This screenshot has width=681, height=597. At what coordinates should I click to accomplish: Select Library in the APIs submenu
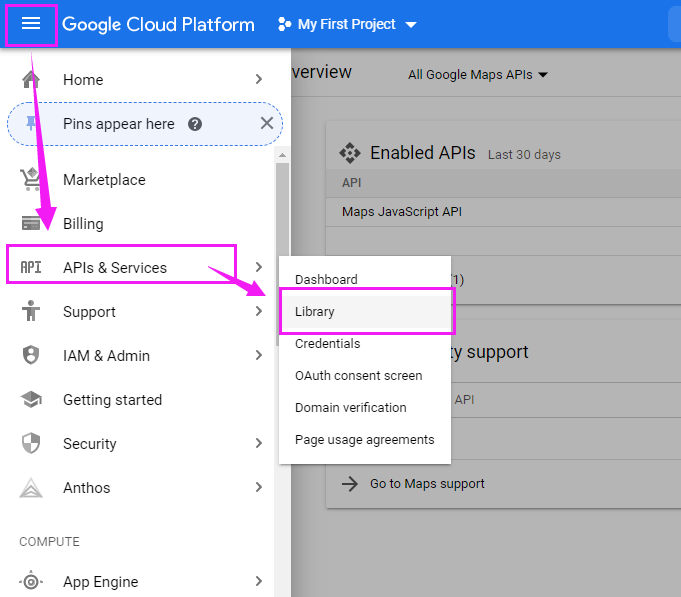pos(365,312)
